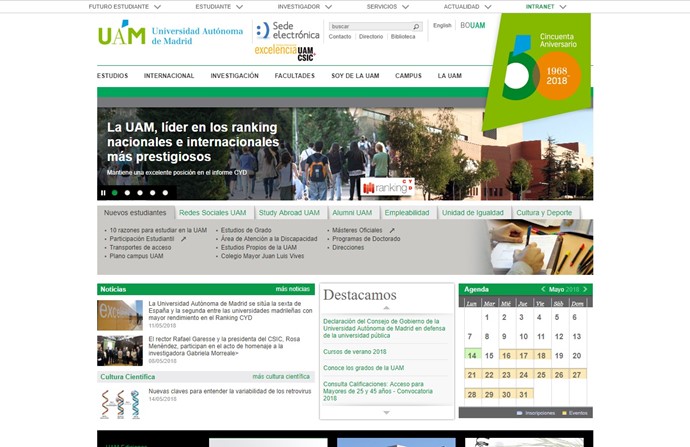Open the ESTUDIOS main menu
Image resolution: width=690 pixels, height=447 pixels.
click(x=113, y=76)
